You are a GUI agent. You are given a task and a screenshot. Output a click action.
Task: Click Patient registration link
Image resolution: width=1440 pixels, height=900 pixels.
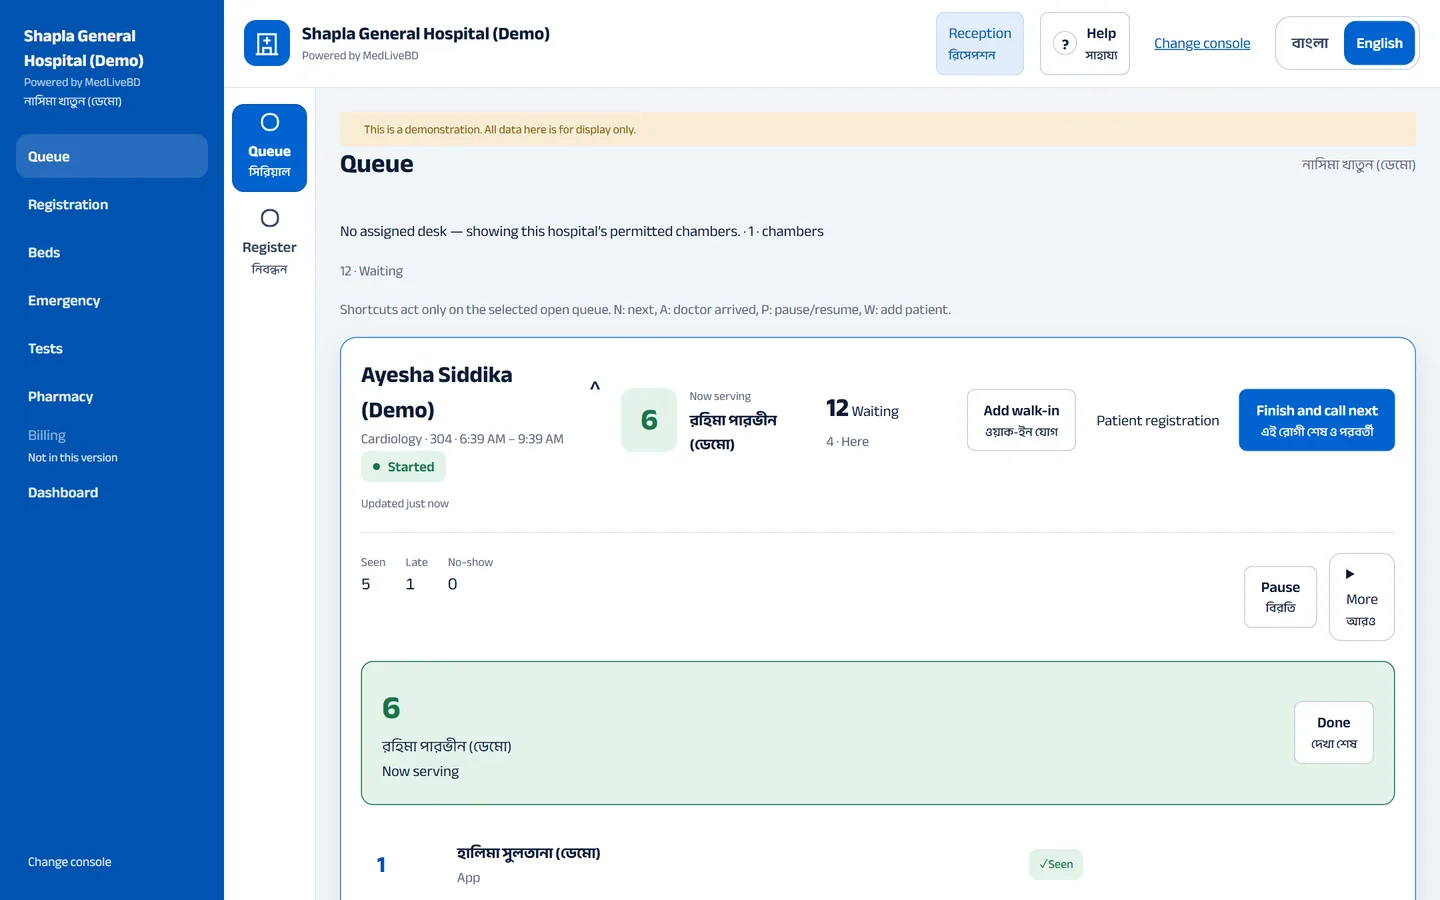coord(1157,420)
